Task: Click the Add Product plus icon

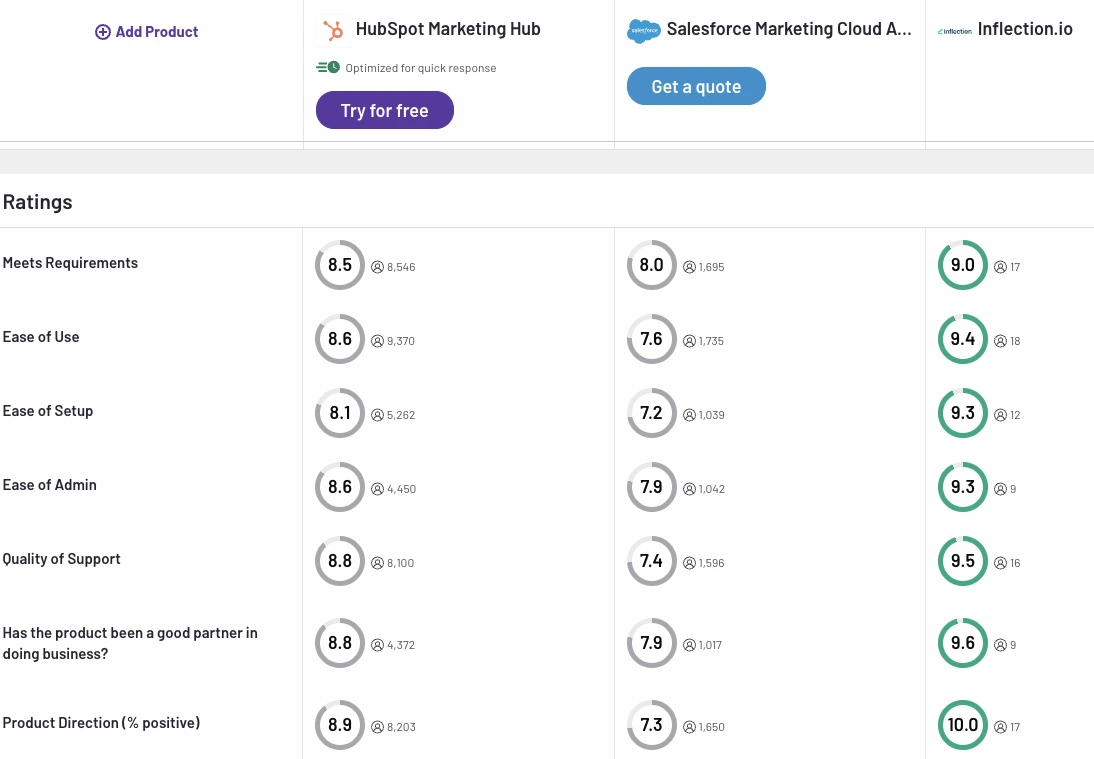Action: click(x=103, y=32)
